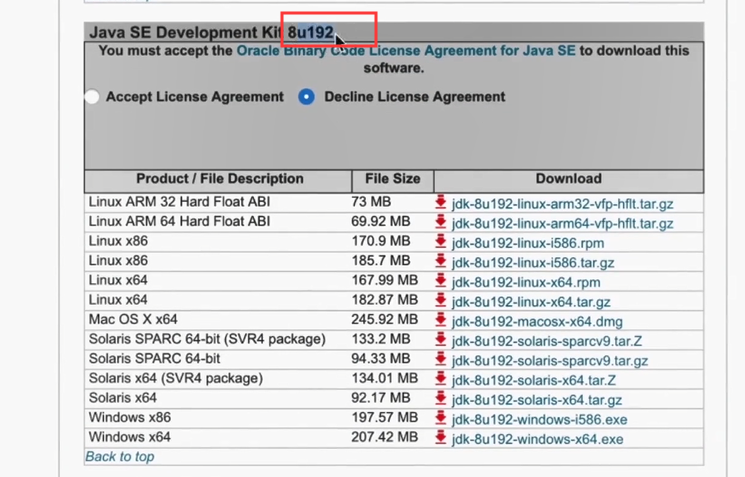Click download icon for linux-x64.rpm
This screenshot has width=745, height=477.
click(x=441, y=280)
